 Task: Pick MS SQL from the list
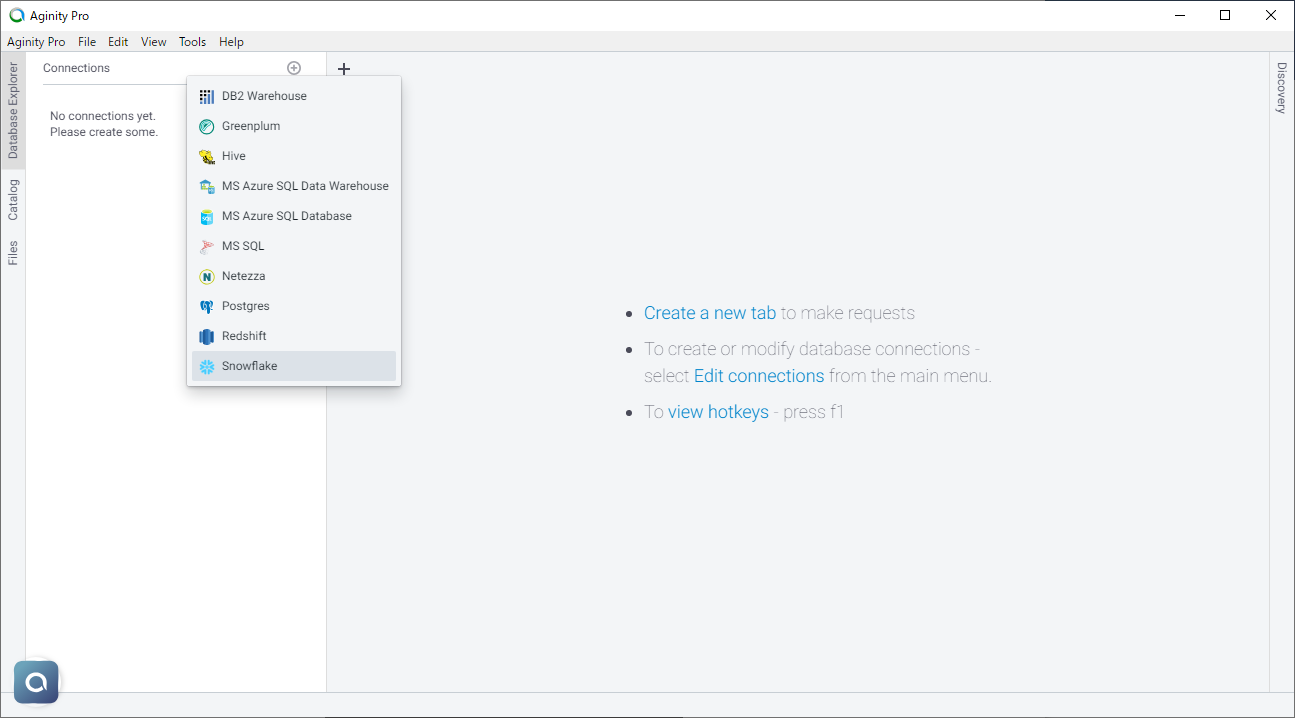click(x=240, y=245)
